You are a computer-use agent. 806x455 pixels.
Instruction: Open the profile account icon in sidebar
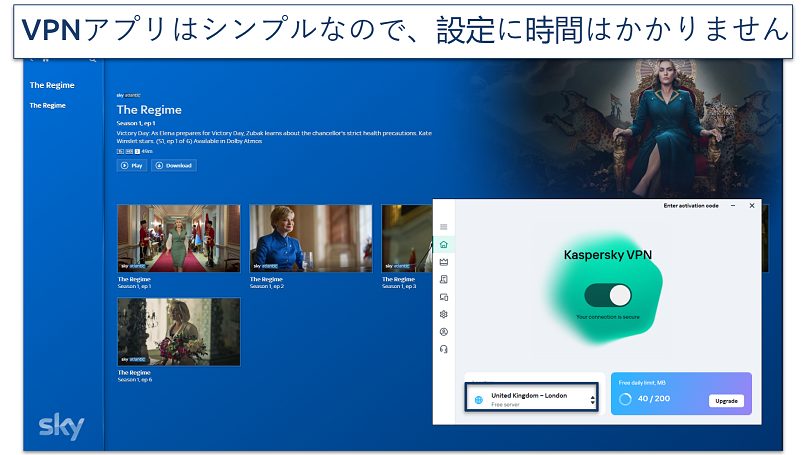tap(444, 331)
